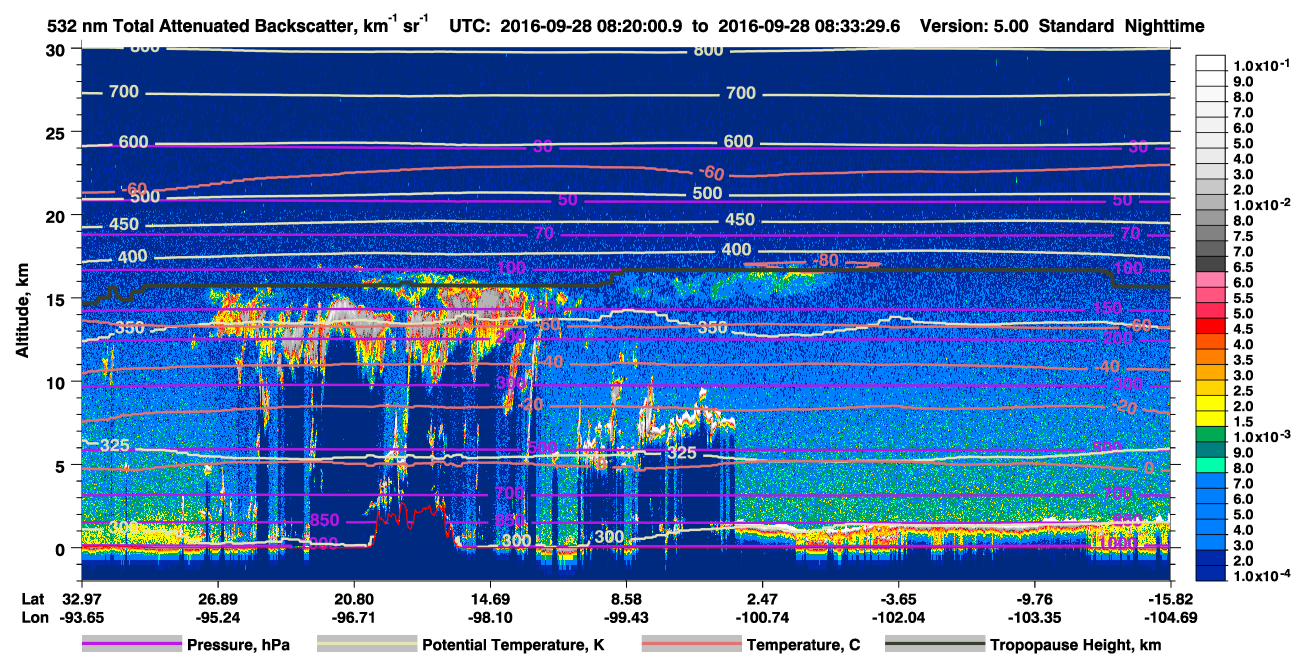Click the colorbar label 7.5

1245,237
